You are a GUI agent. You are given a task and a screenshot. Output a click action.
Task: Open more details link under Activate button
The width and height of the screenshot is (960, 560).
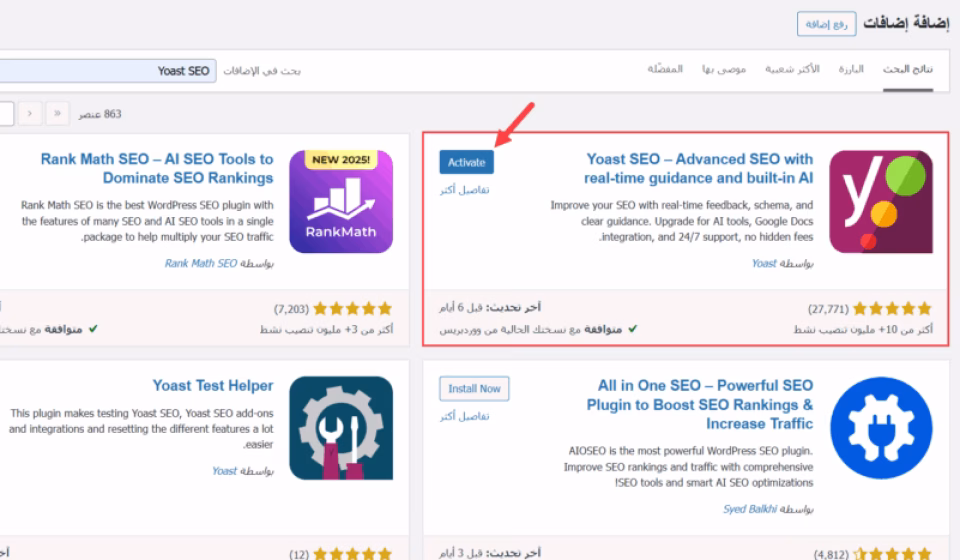(x=465, y=189)
